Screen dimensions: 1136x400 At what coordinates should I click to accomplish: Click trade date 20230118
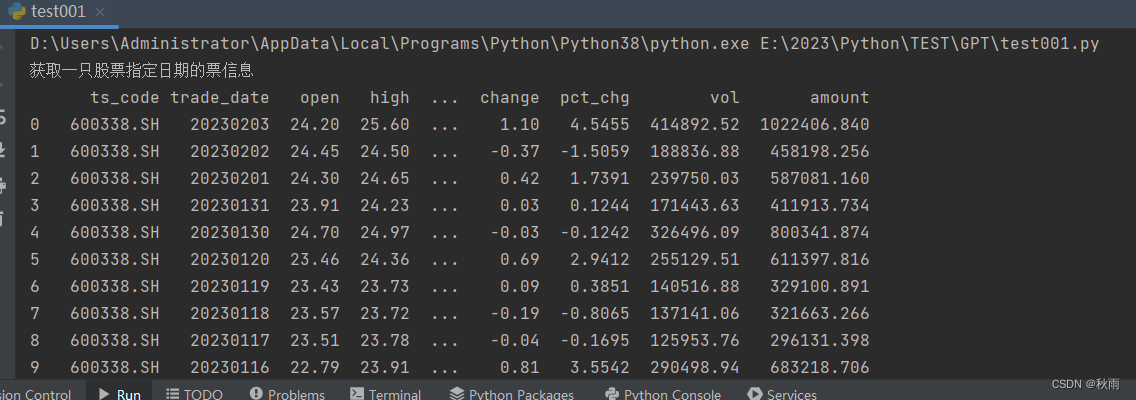tap(230, 313)
